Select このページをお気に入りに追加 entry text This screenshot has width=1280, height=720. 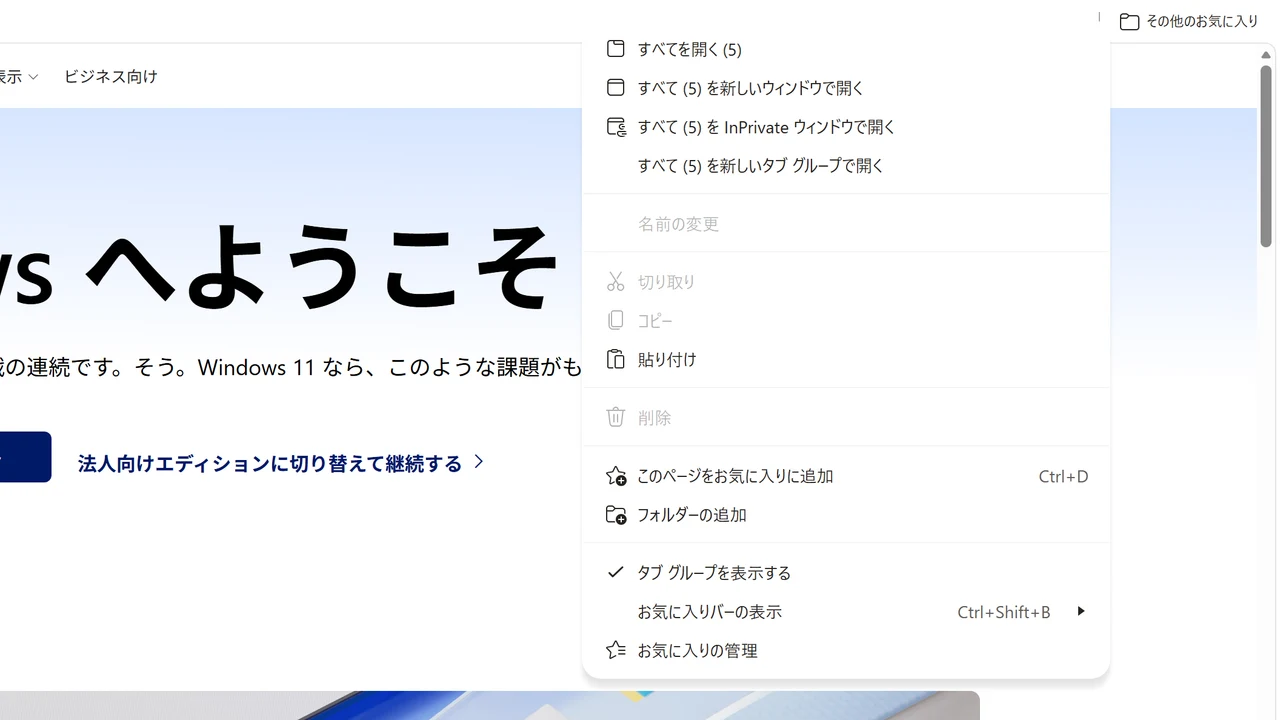735,476
